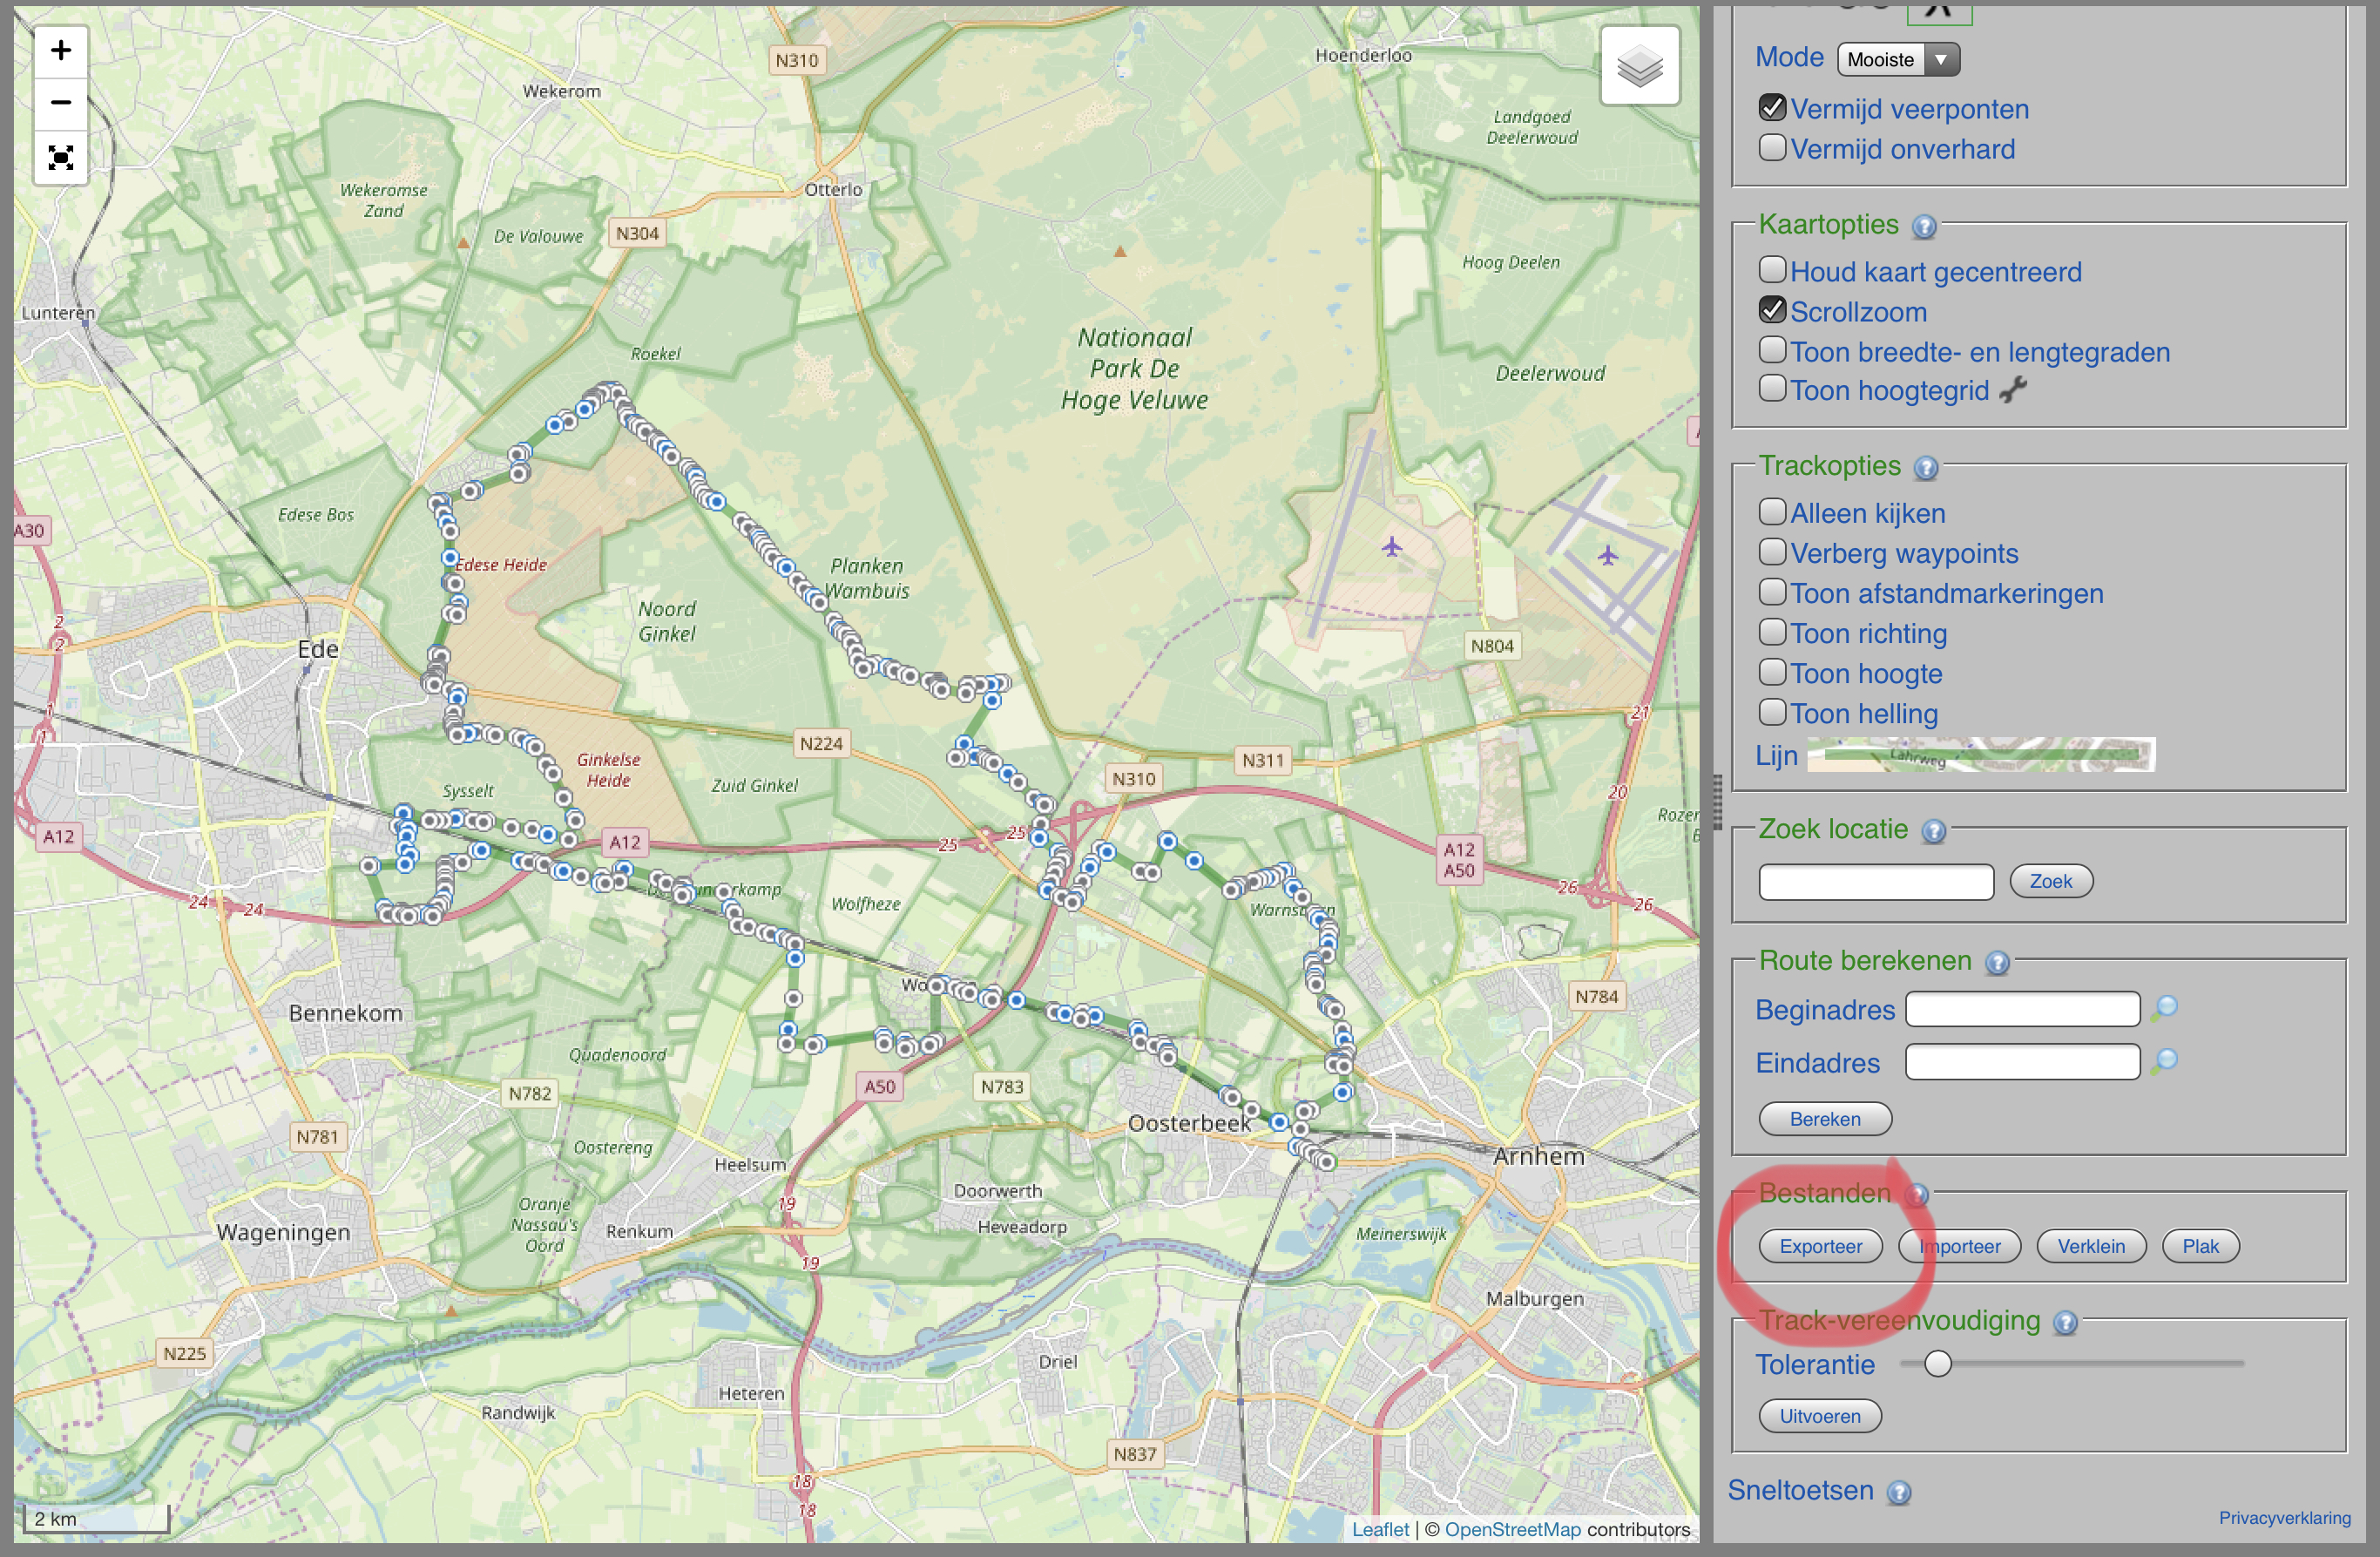Open the Lijn style selector
Screen dimensions: 2380x1557
tap(1980, 755)
